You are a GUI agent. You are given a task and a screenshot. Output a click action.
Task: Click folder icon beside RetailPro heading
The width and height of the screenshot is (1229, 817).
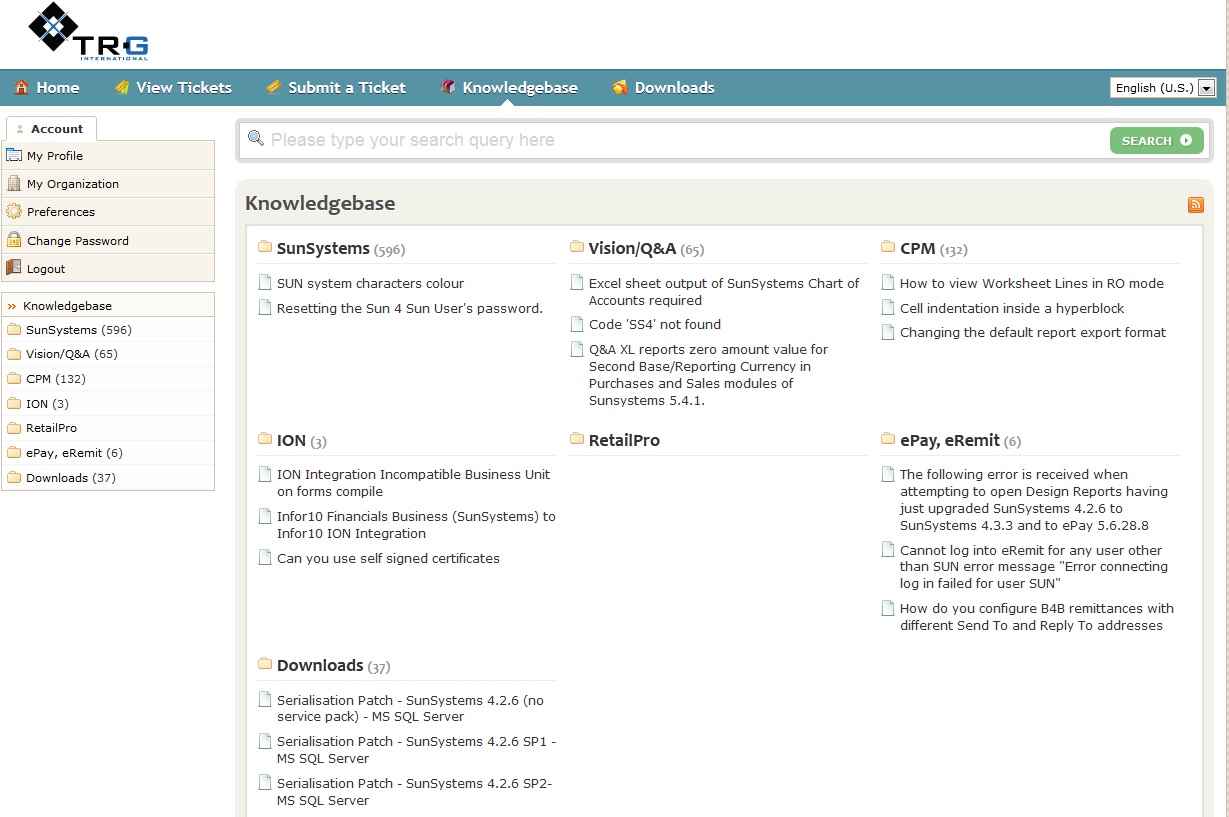(x=577, y=439)
